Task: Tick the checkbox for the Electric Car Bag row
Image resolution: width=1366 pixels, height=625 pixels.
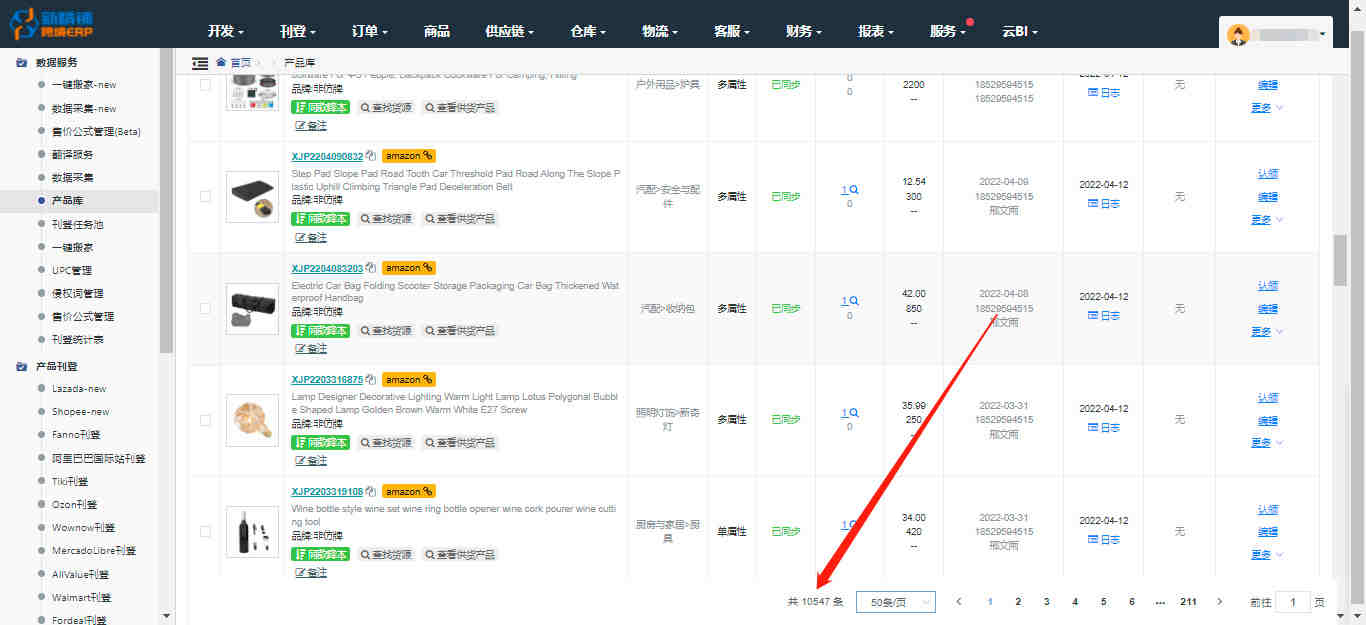Action: pos(205,309)
